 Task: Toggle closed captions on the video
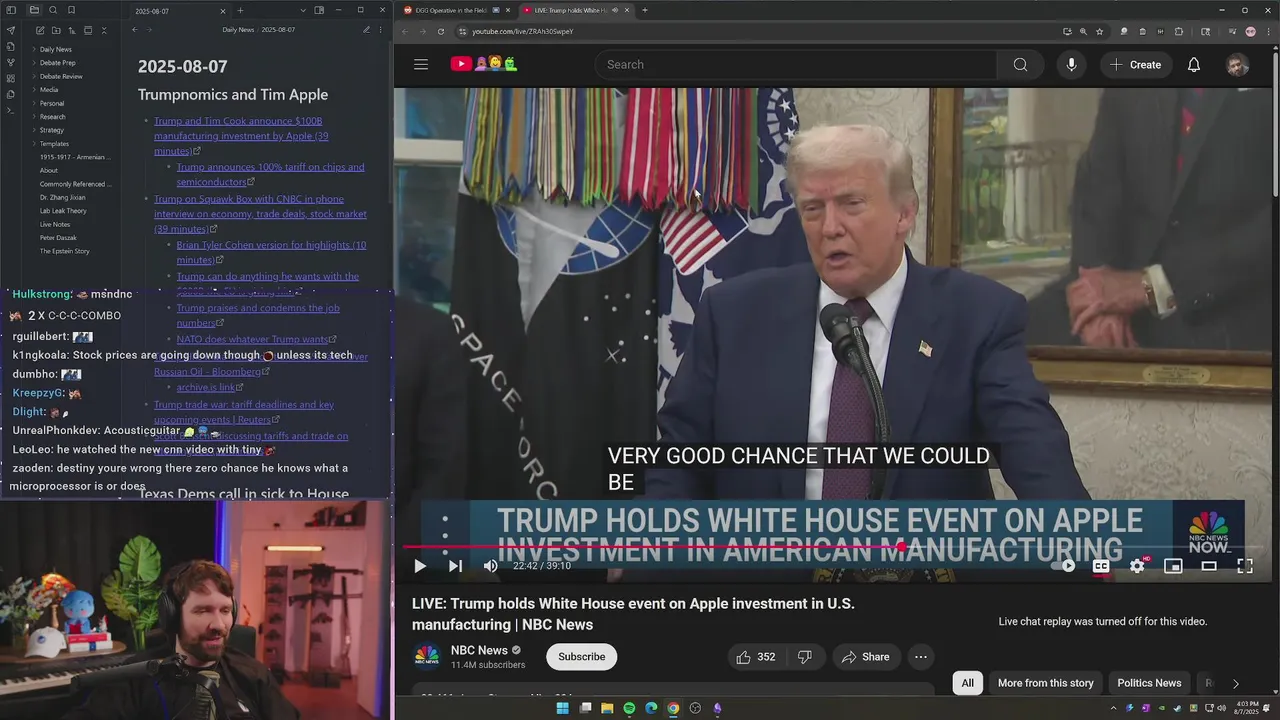click(1101, 566)
